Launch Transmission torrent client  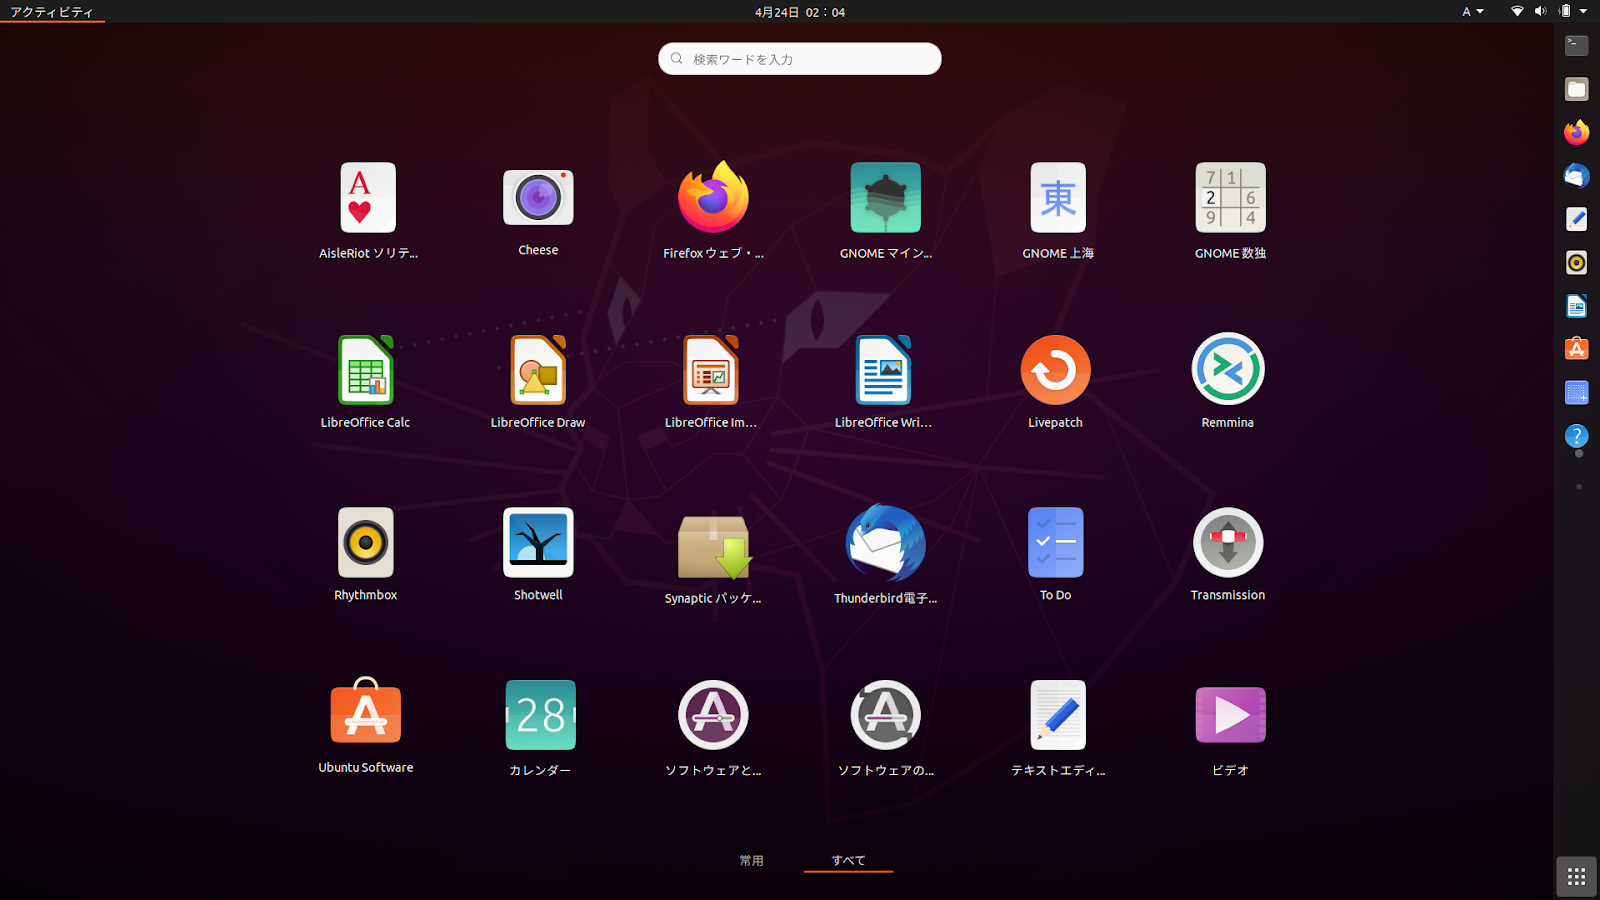tap(1228, 542)
